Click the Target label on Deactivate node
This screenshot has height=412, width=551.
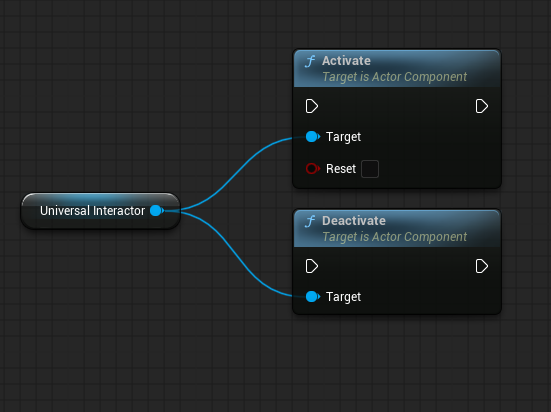[343, 297]
